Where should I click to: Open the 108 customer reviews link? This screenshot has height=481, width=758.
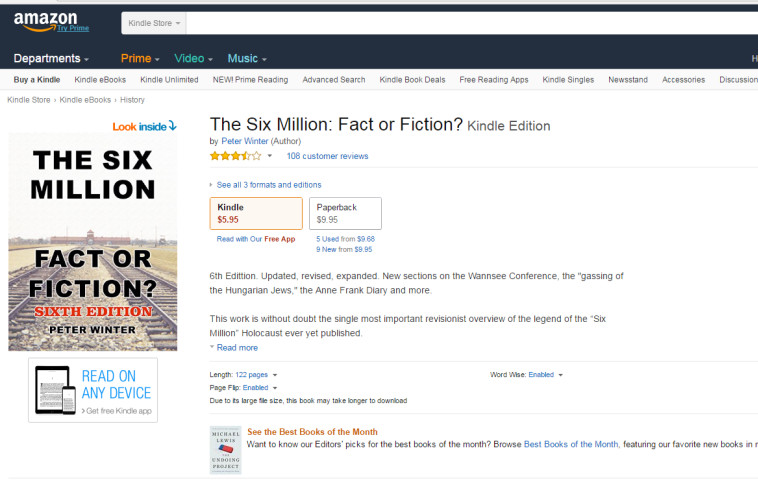327,156
